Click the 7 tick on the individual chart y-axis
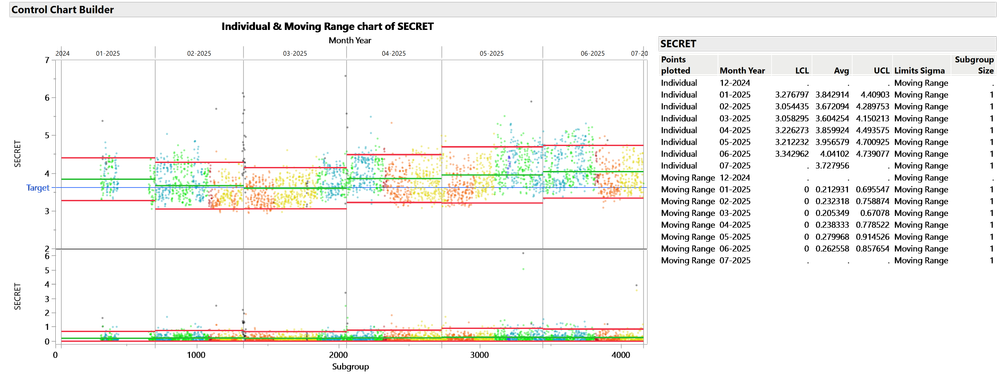 [47, 61]
